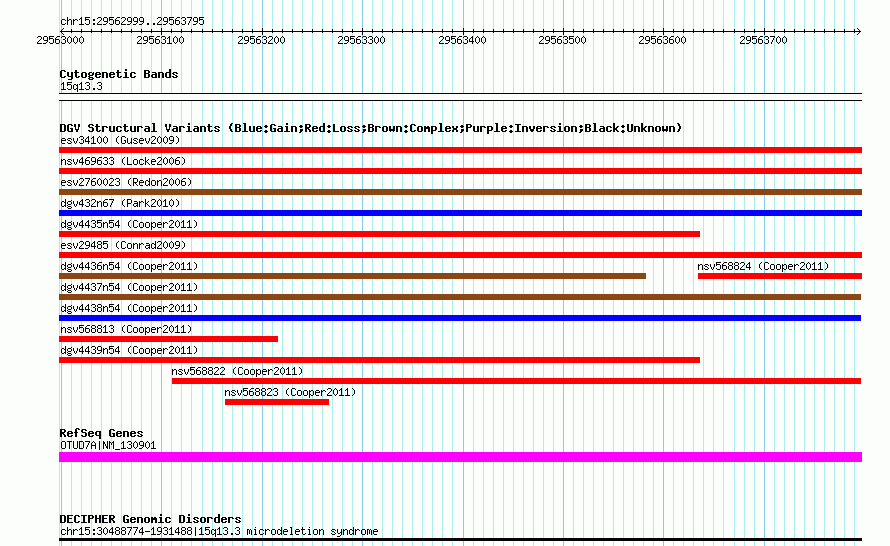Select the esv34100 (Gusev2009) label
Screen dimensions: 890x546
point(120,140)
